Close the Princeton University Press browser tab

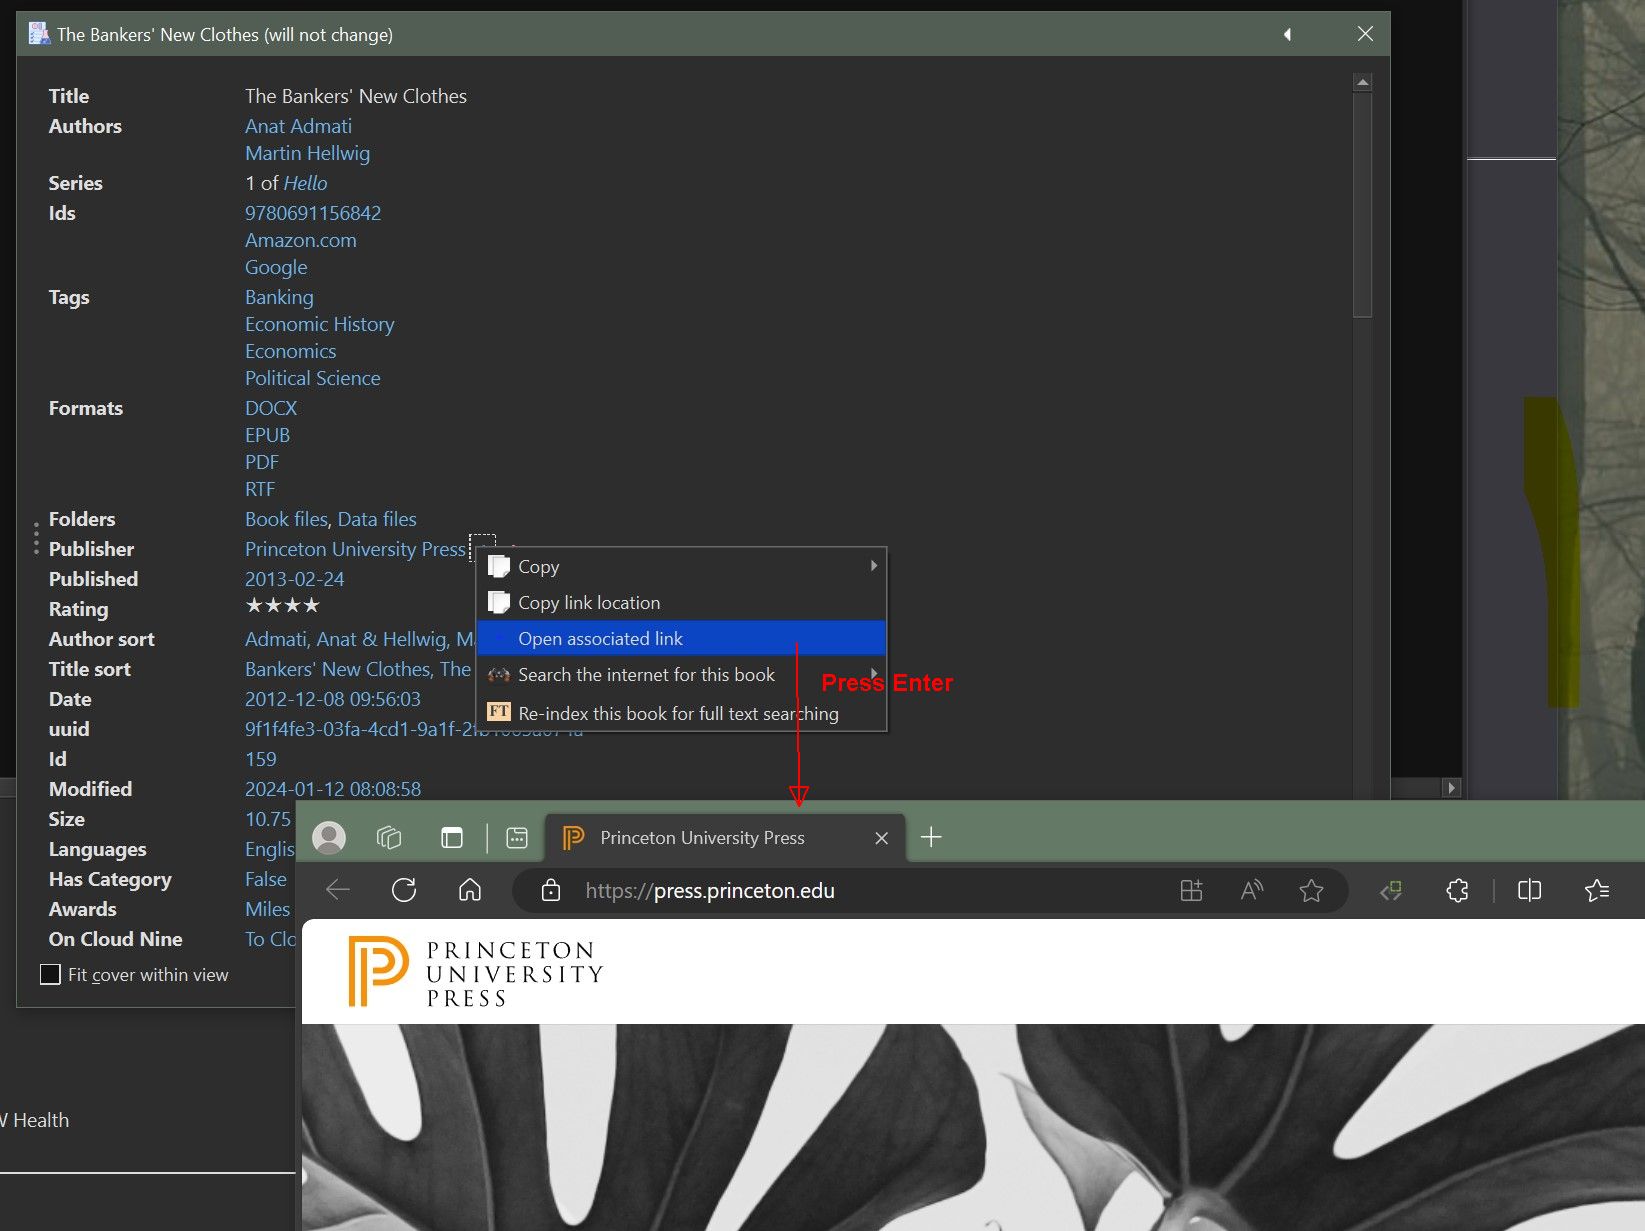click(881, 838)
